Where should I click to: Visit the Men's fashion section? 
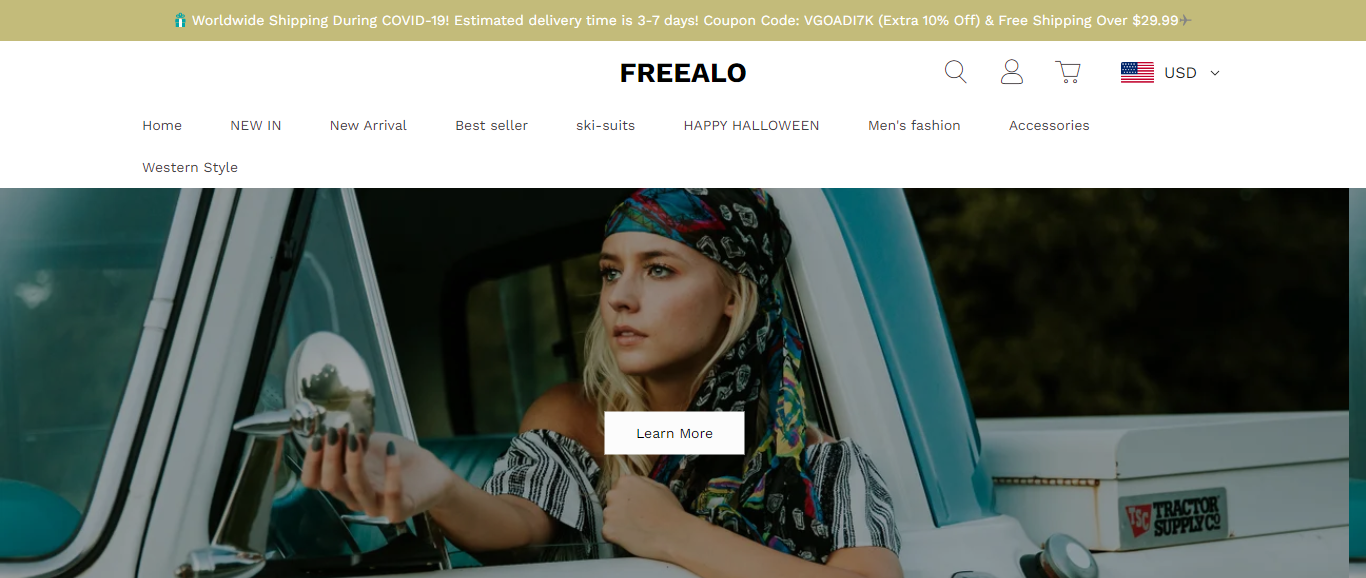(914, 125)
